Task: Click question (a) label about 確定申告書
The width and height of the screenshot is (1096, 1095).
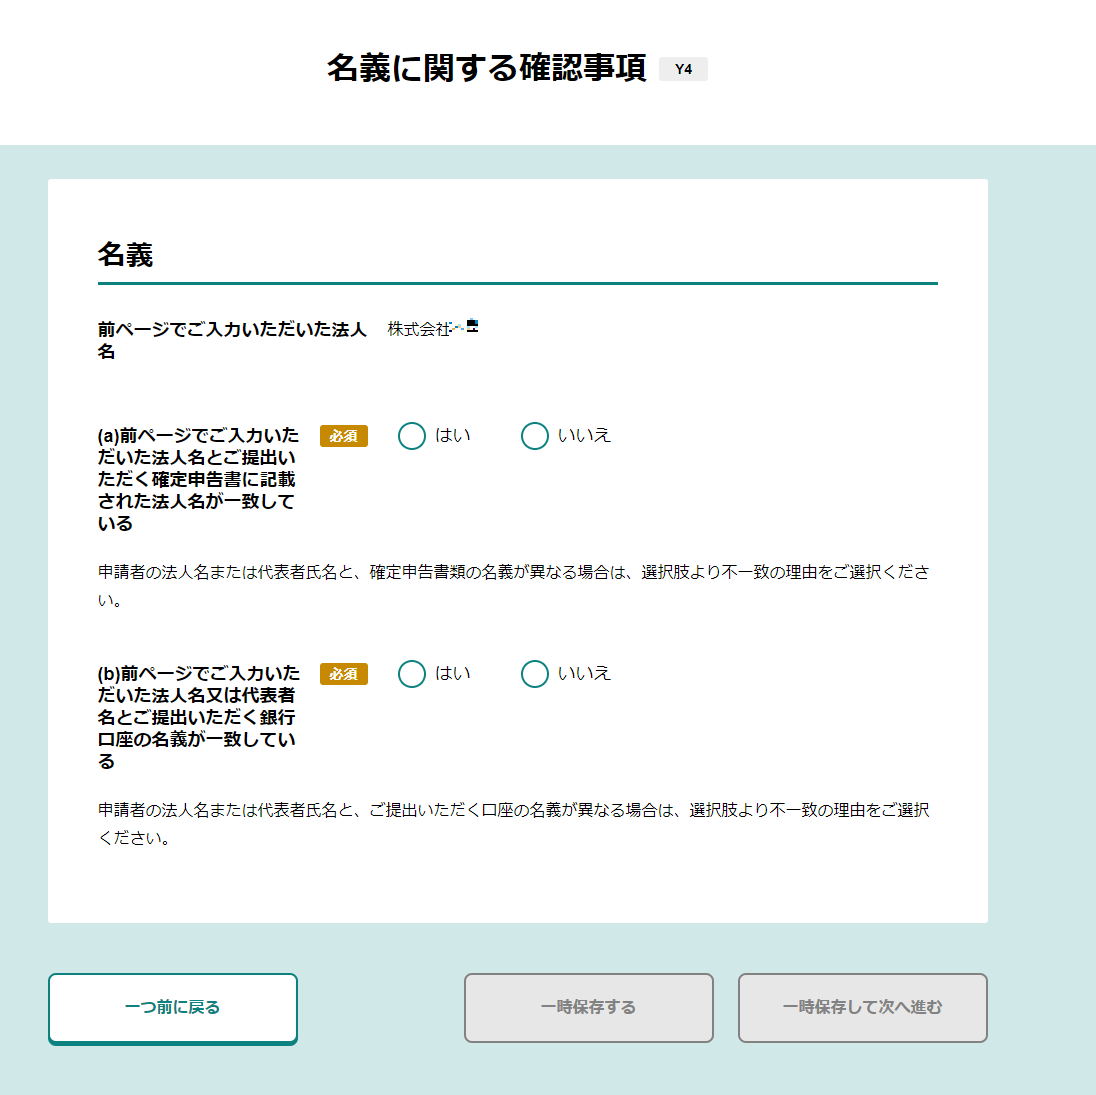Action: pyautogui.click(x=198, y=479)
